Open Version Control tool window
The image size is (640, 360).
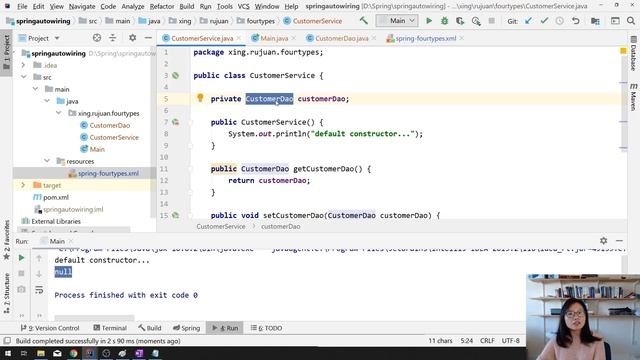(50, 328)
